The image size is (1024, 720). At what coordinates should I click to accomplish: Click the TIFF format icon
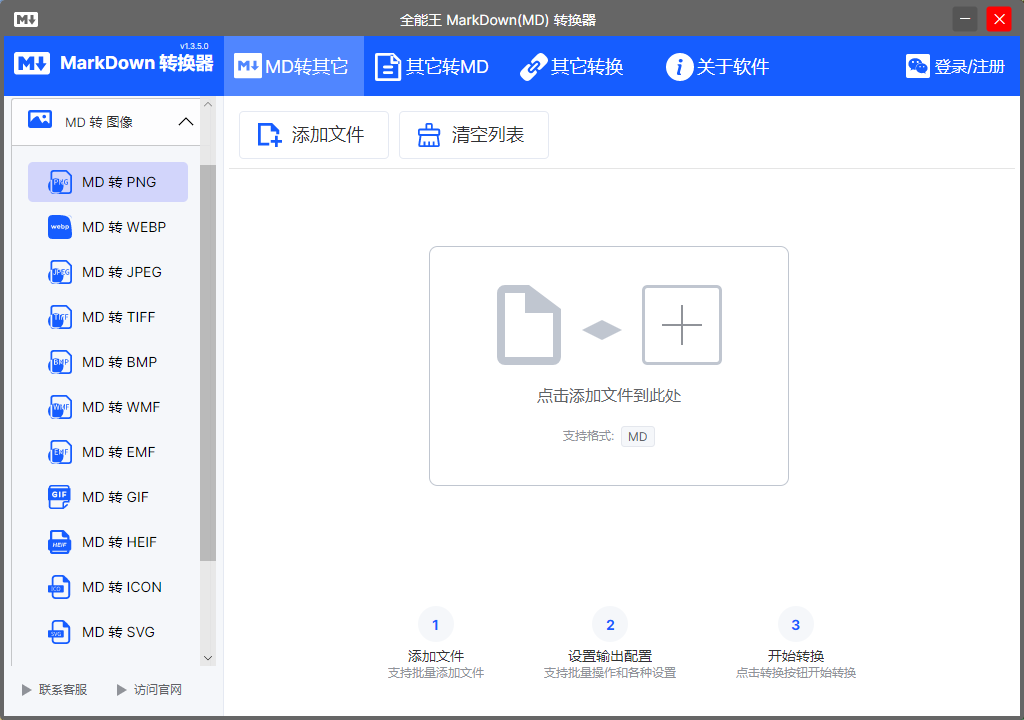(x=60, y=318)
